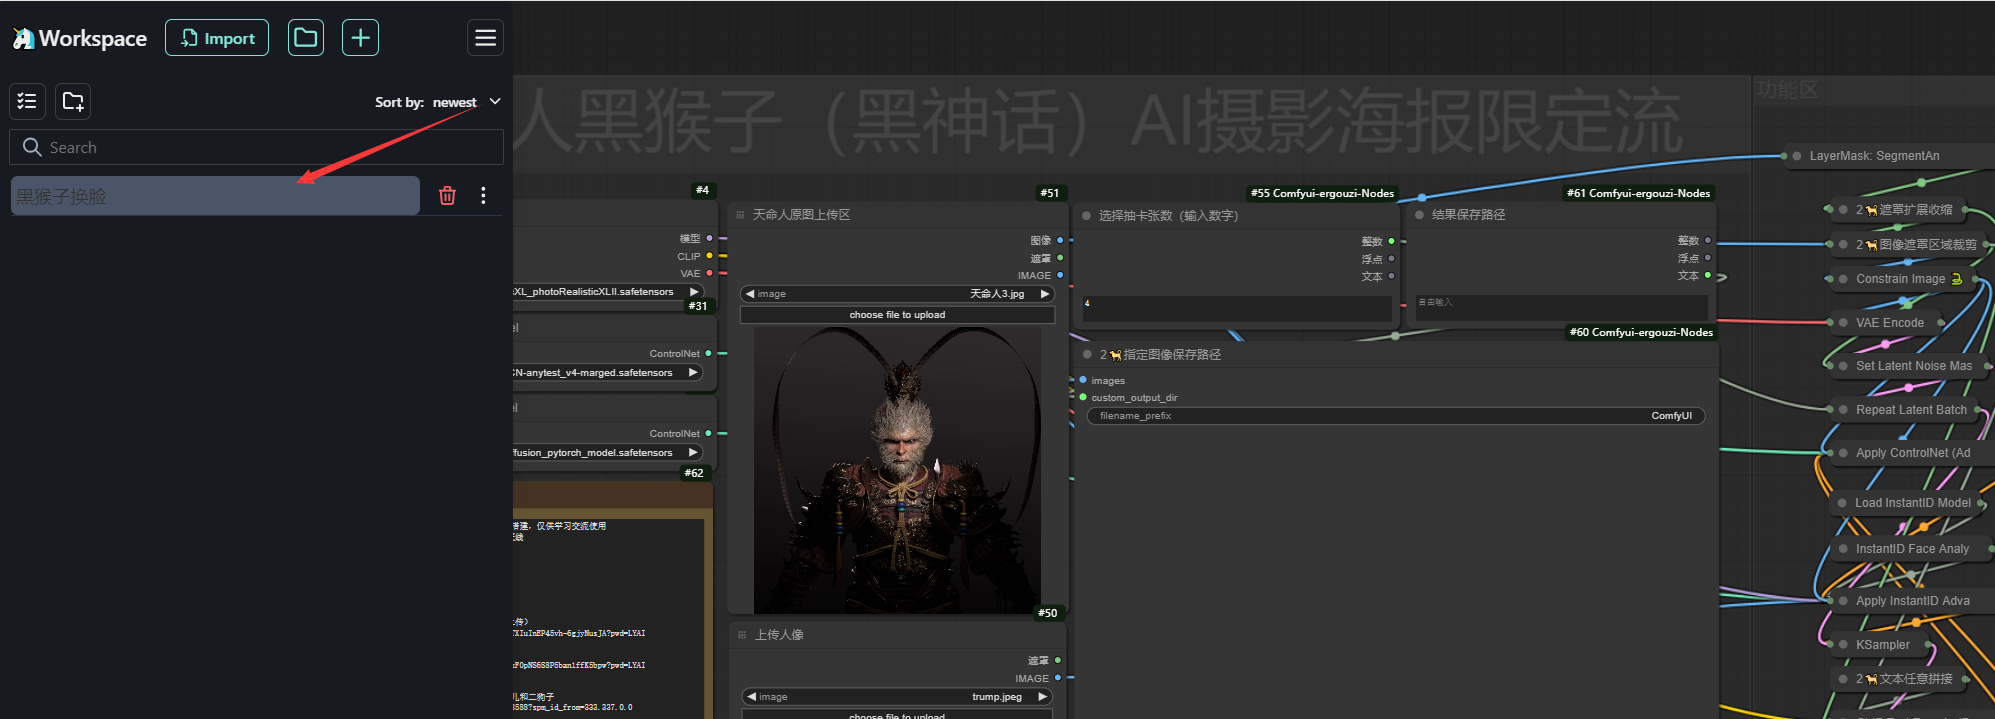
Task: Click next arrow beside trump.jpeg
Action: [1042, 697]
